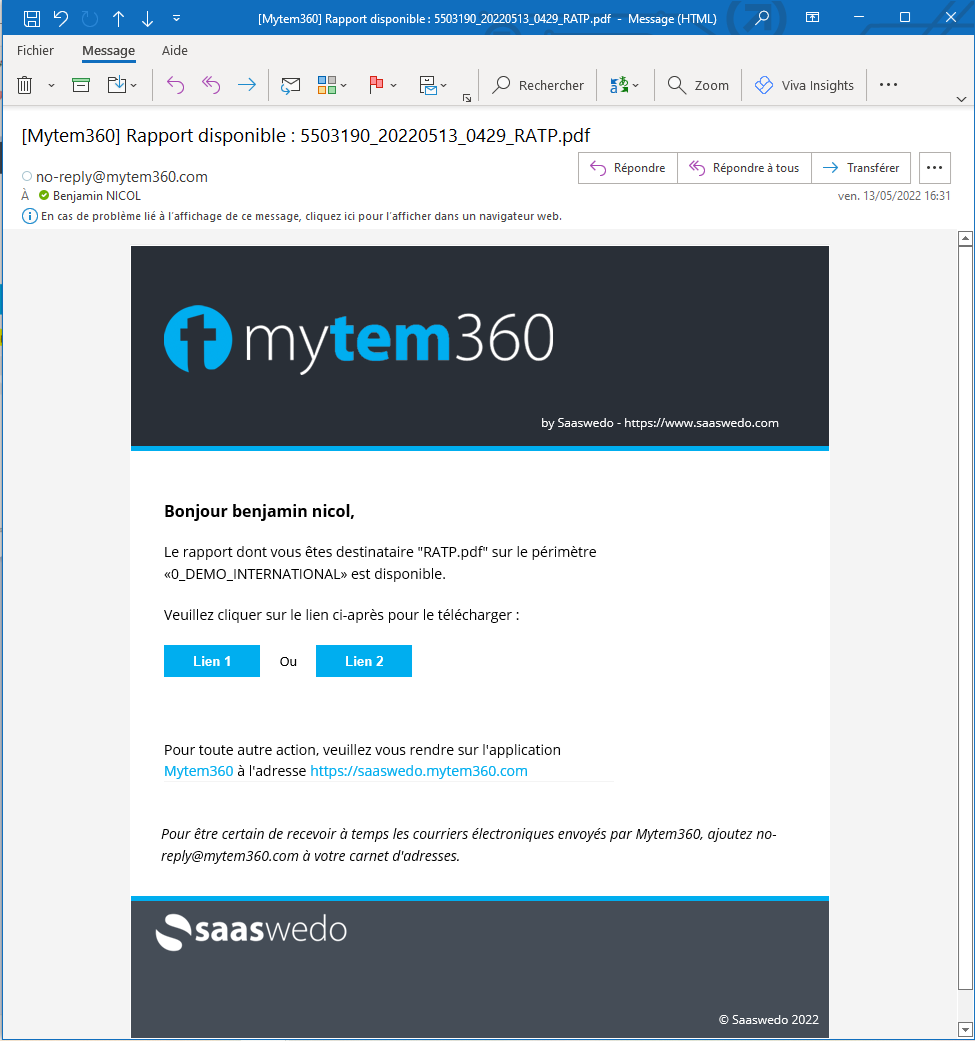Click the Save icon in title bar
The image size is (975, 1041).
pos(31,19)
